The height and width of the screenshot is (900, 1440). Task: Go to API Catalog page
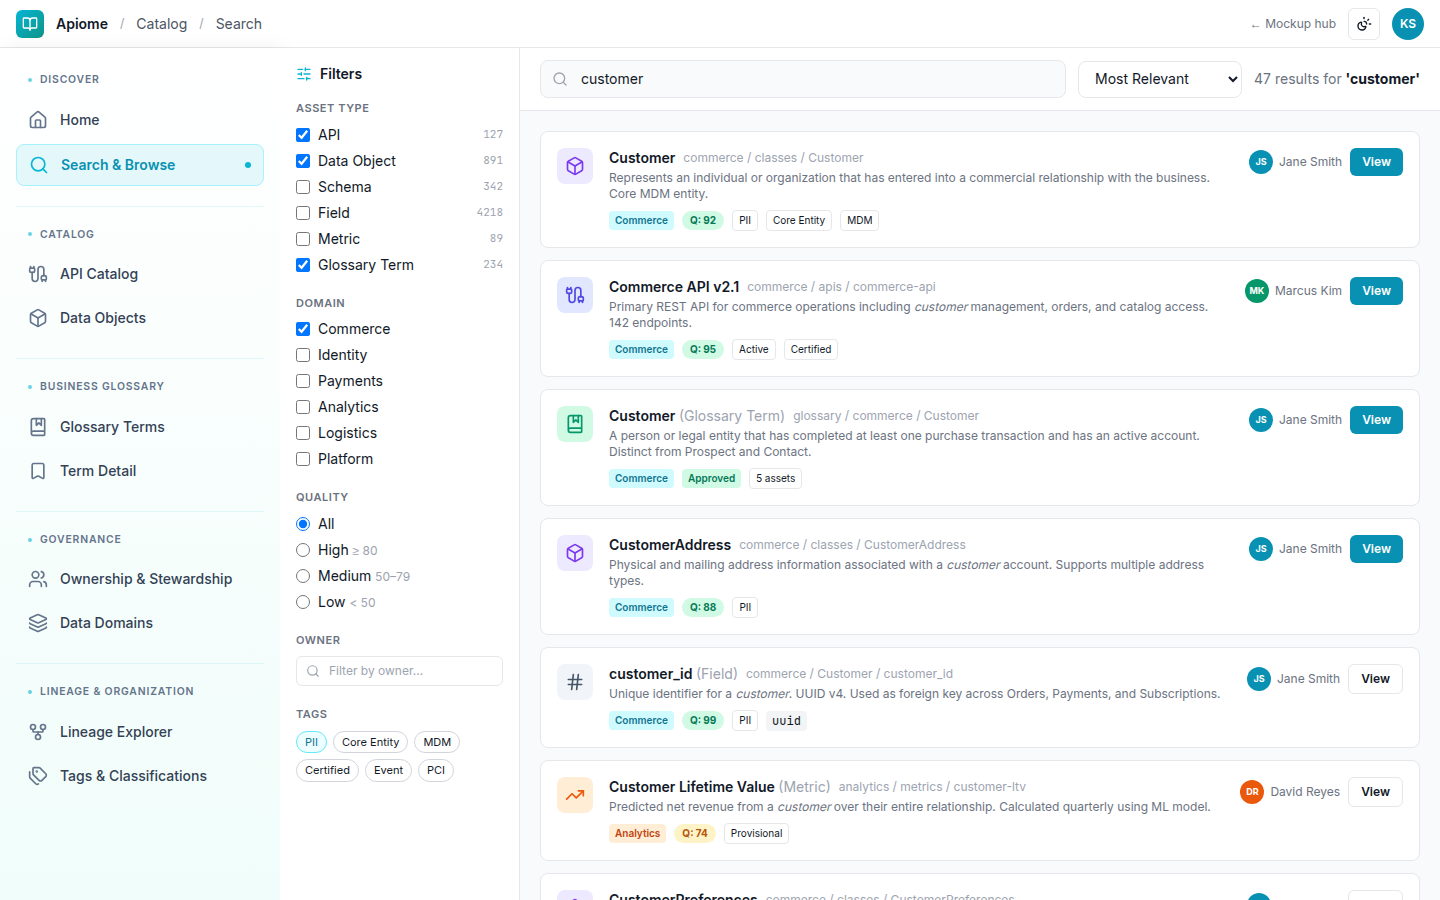click(x=140, y=274)
